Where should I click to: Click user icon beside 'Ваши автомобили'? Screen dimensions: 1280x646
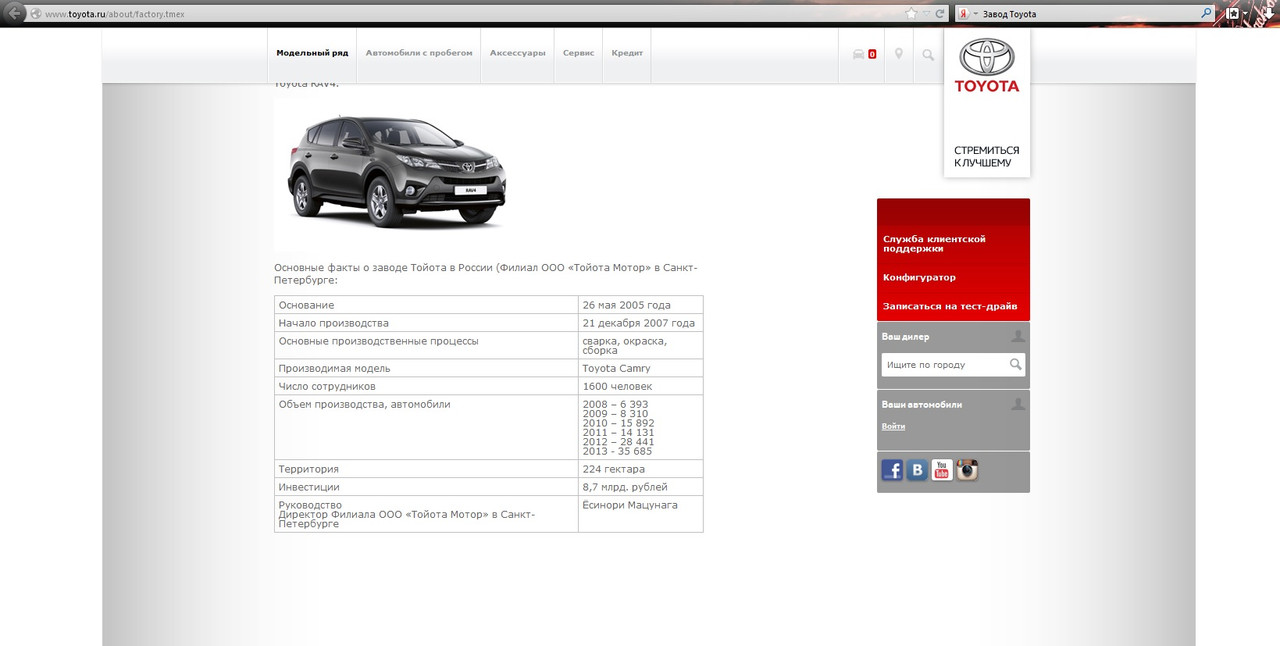point(1018,404)
